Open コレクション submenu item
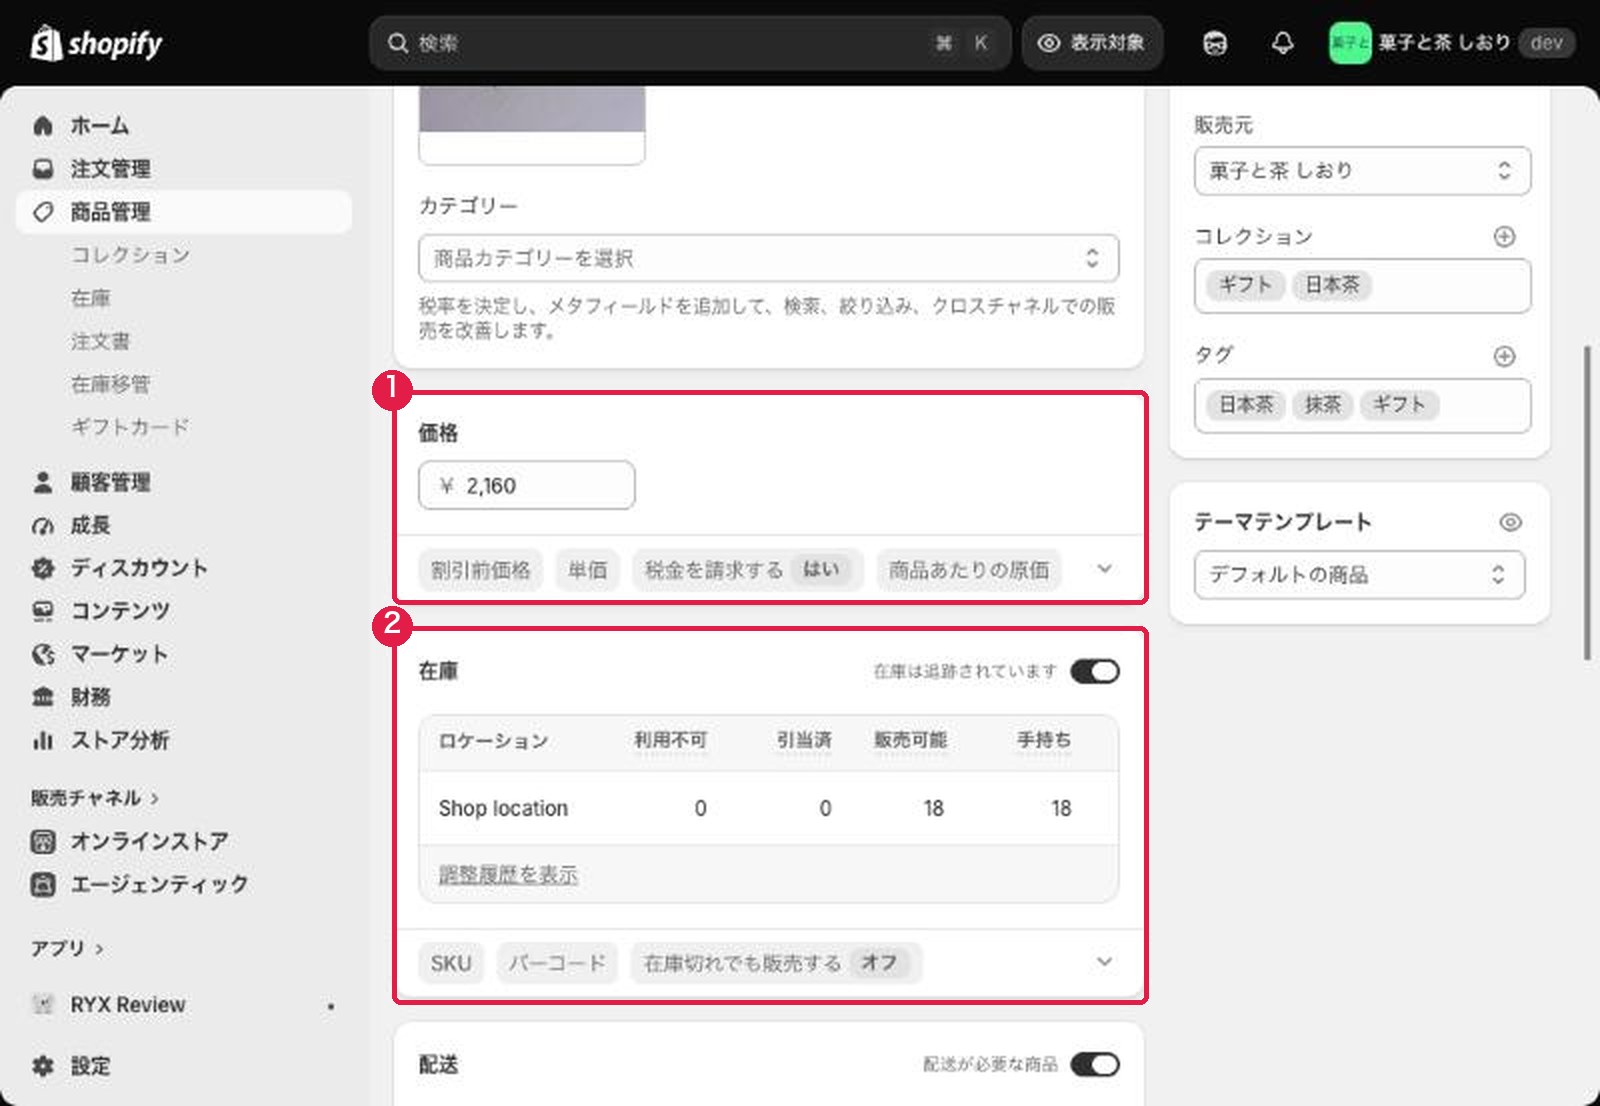 (x=130, y=255)
